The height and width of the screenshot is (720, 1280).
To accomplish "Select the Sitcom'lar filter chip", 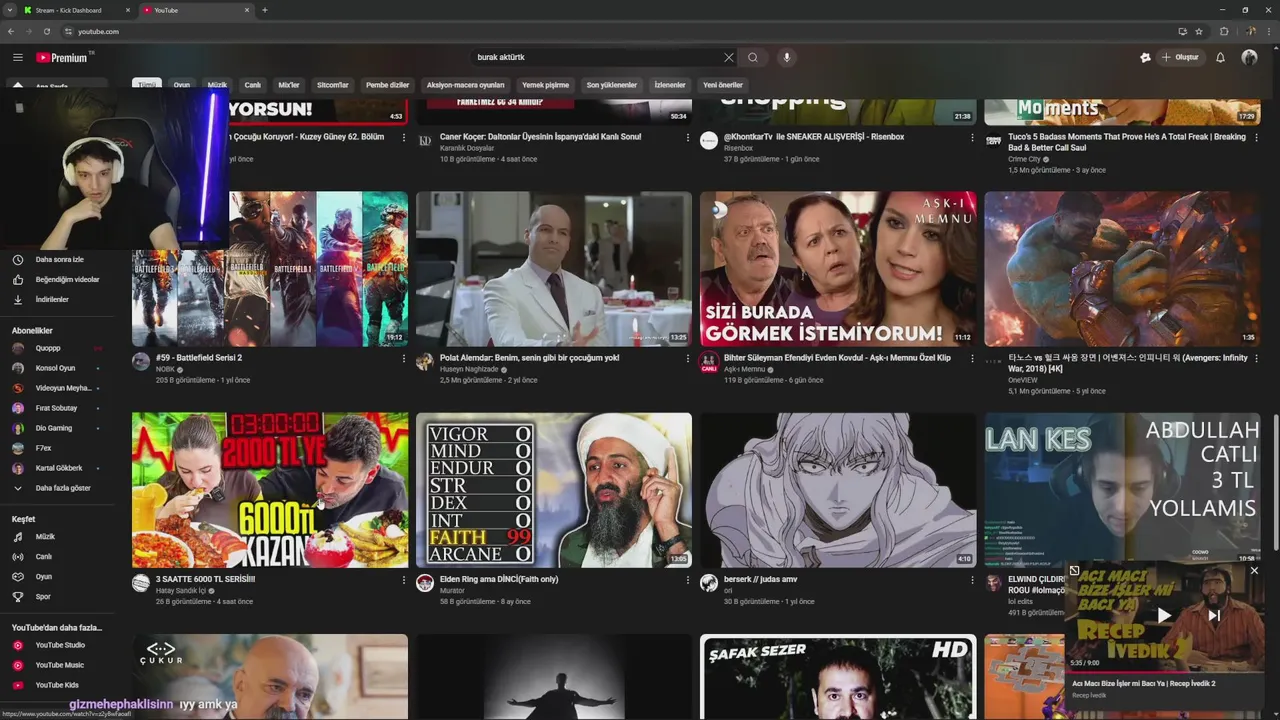I will tap(333, 85).
